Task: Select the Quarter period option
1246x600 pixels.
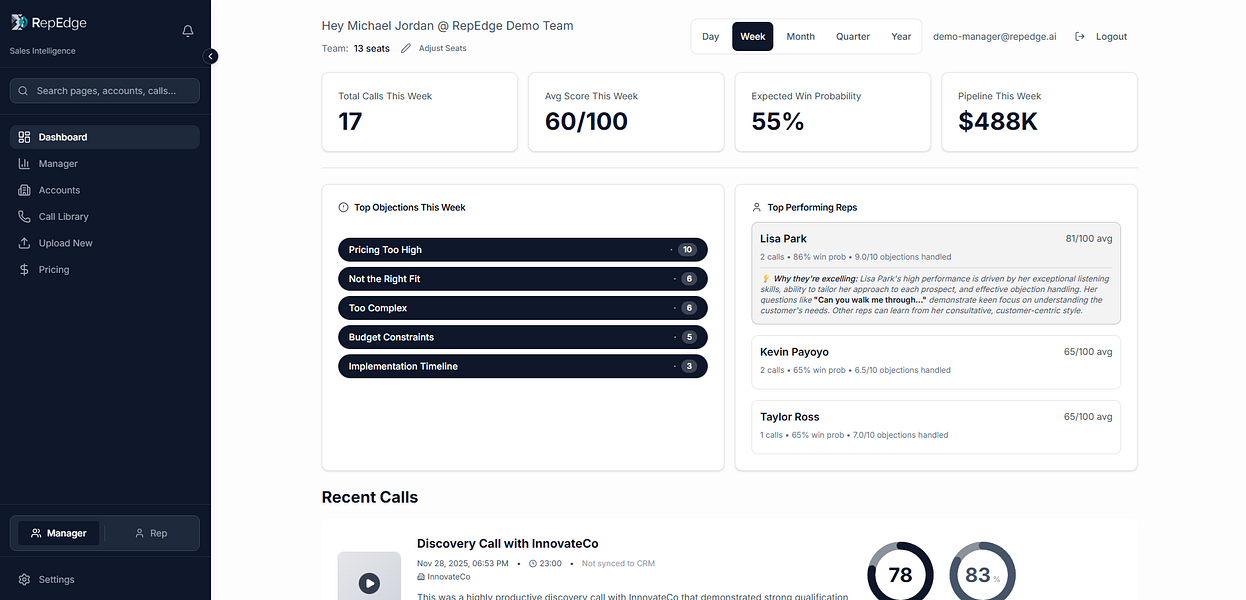Action: pos(852,36)
